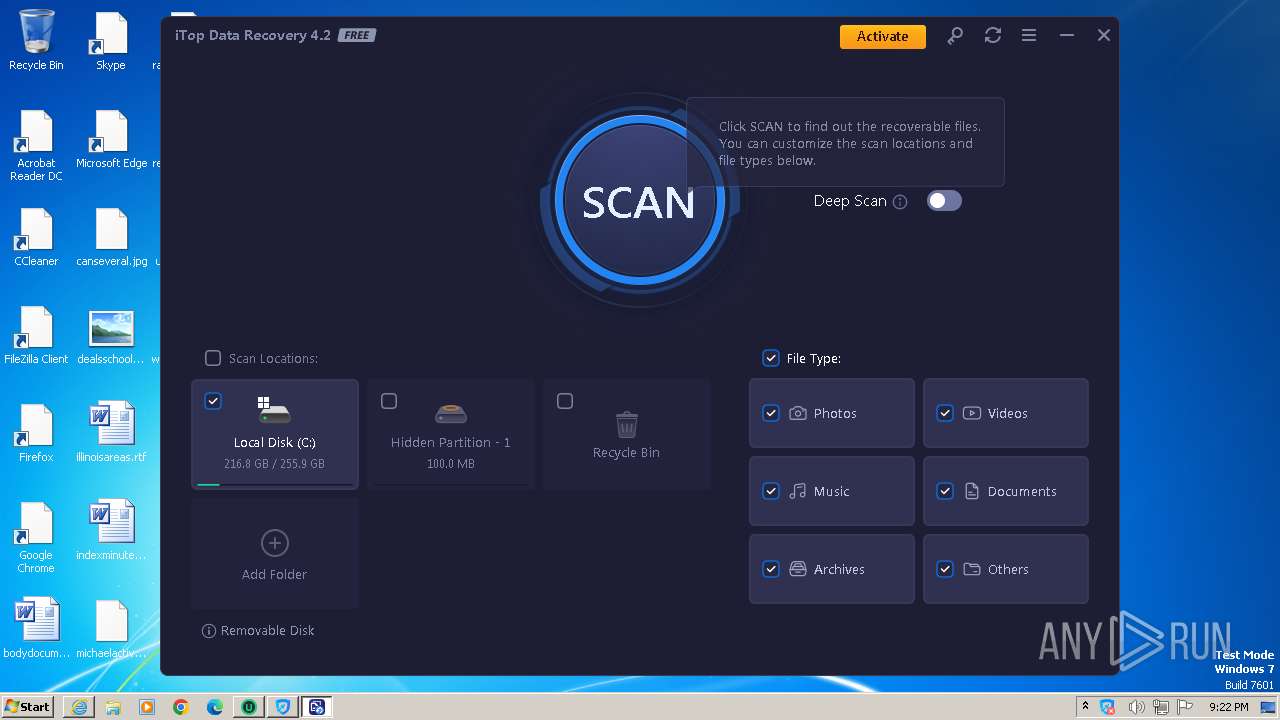
Task: Uncheck the Documents file type checkbox
Action: 945,491
